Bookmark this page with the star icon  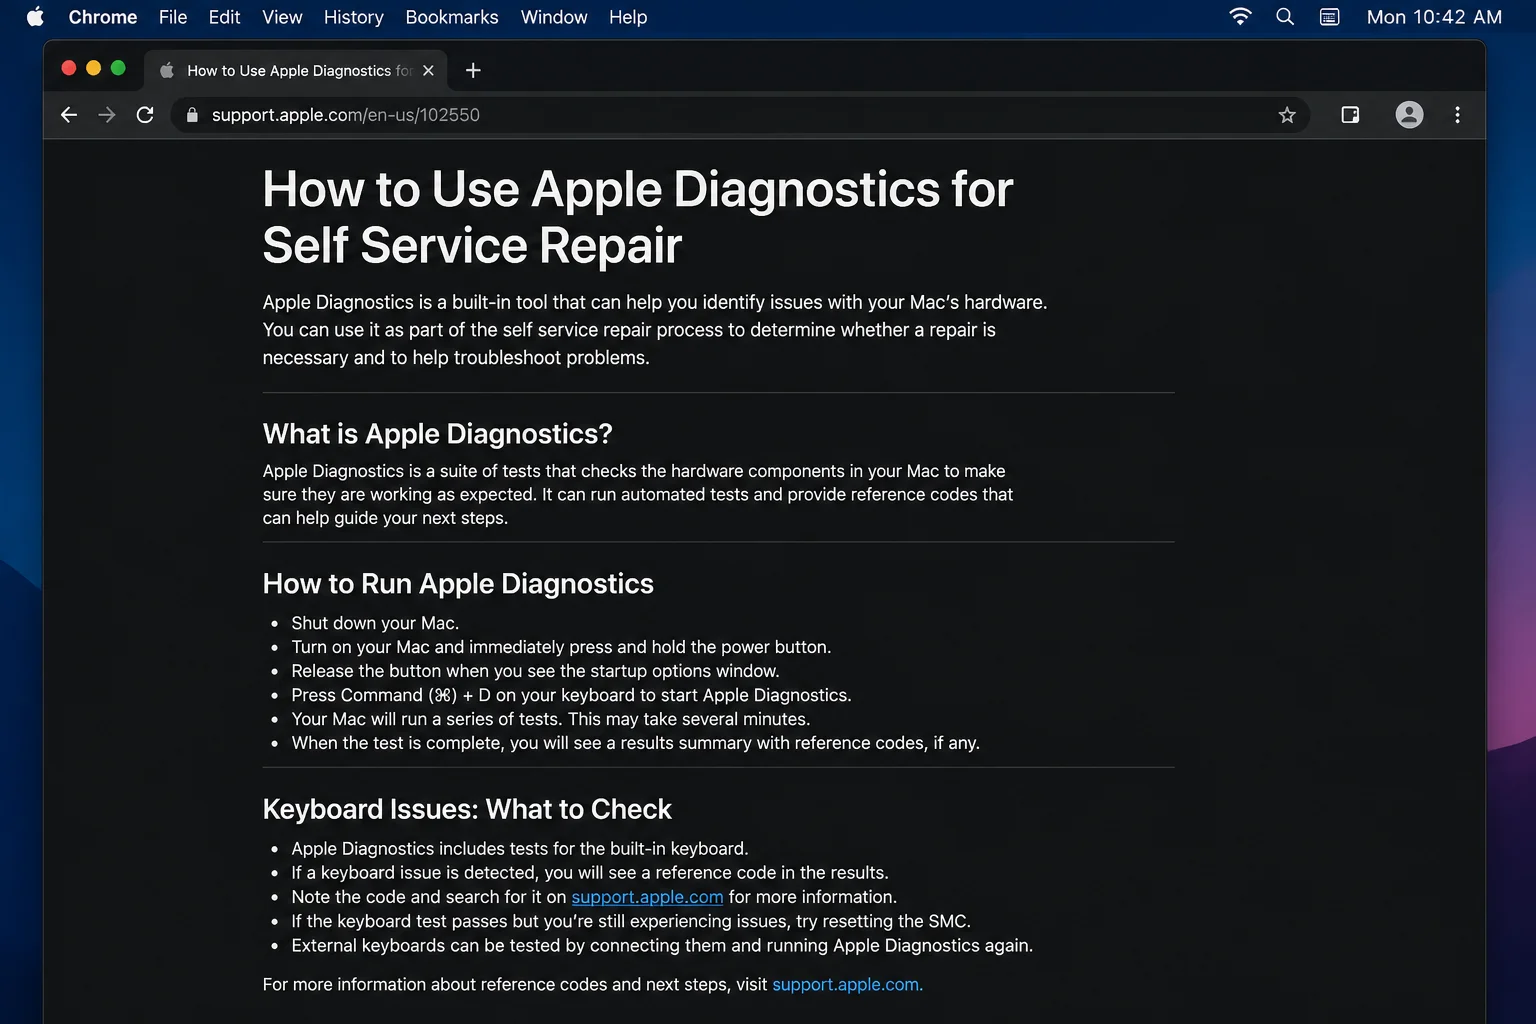[x=1287, y=115]
